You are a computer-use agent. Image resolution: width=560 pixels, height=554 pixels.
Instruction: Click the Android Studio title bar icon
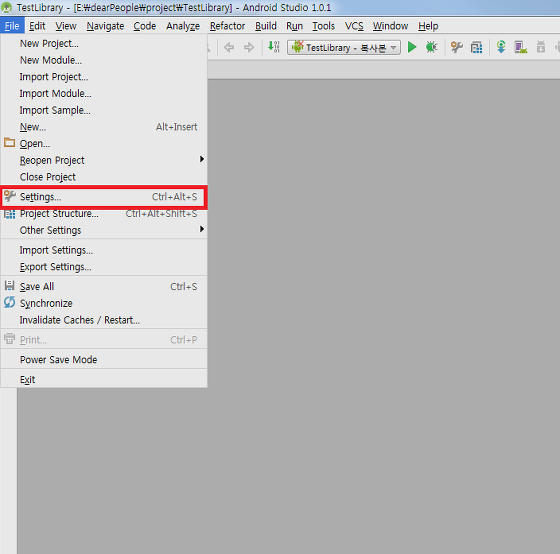(x=6, y=7)
